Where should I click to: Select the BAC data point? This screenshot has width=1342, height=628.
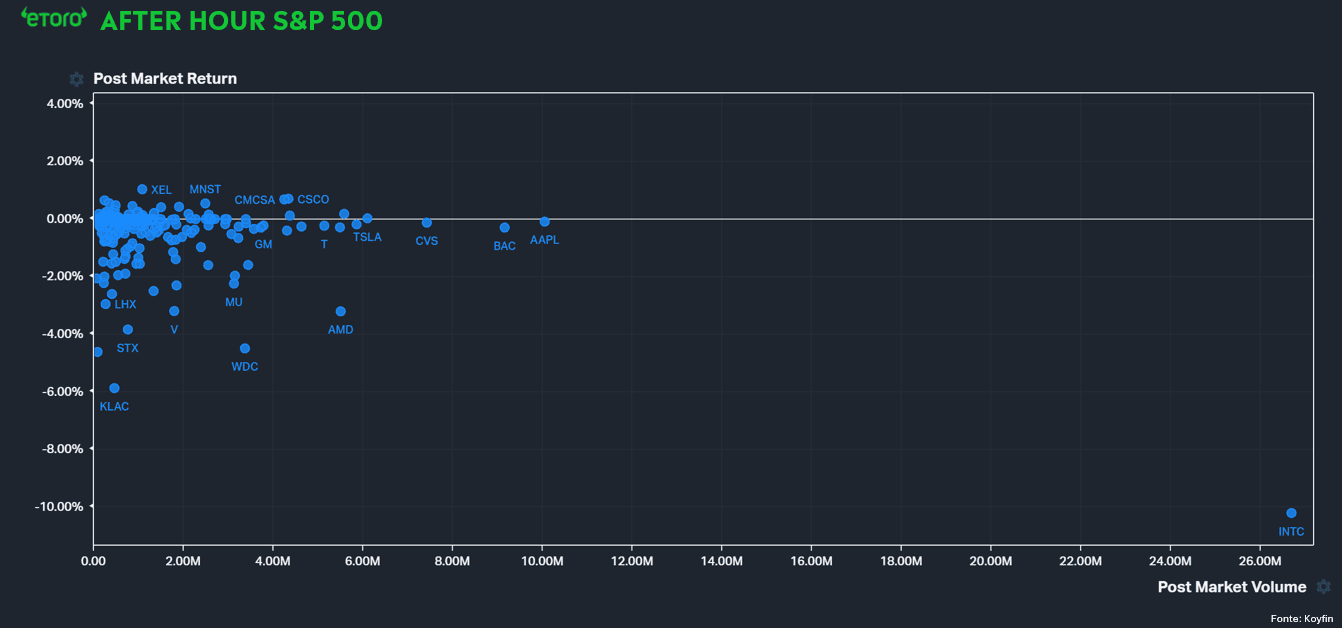[x=505, y=228]
